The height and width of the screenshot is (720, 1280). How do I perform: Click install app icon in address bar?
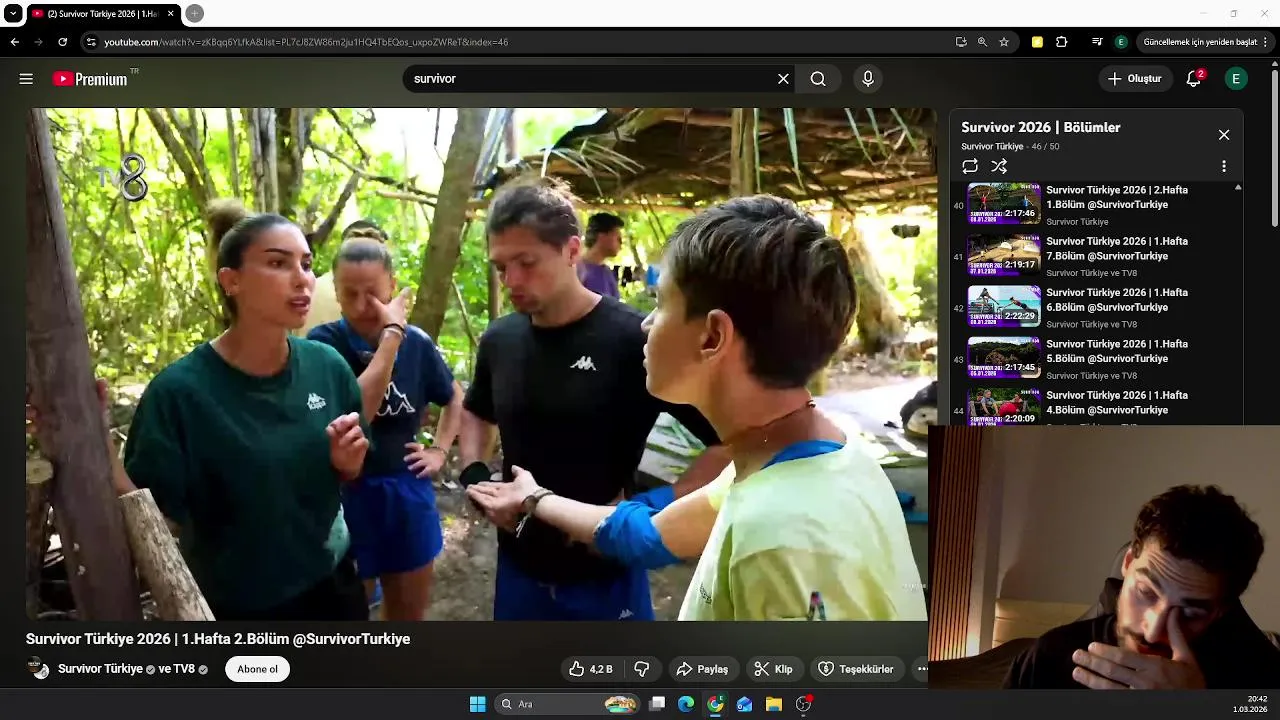coord(961,42)
